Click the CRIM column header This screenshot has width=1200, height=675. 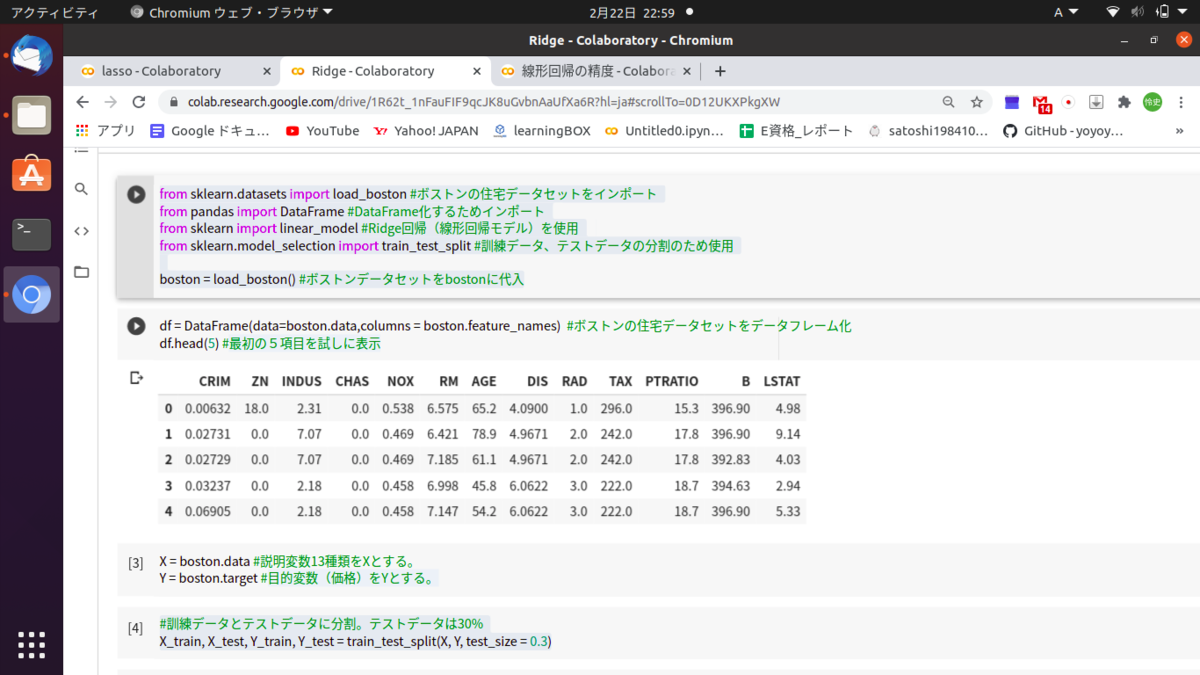click(214, 381)
